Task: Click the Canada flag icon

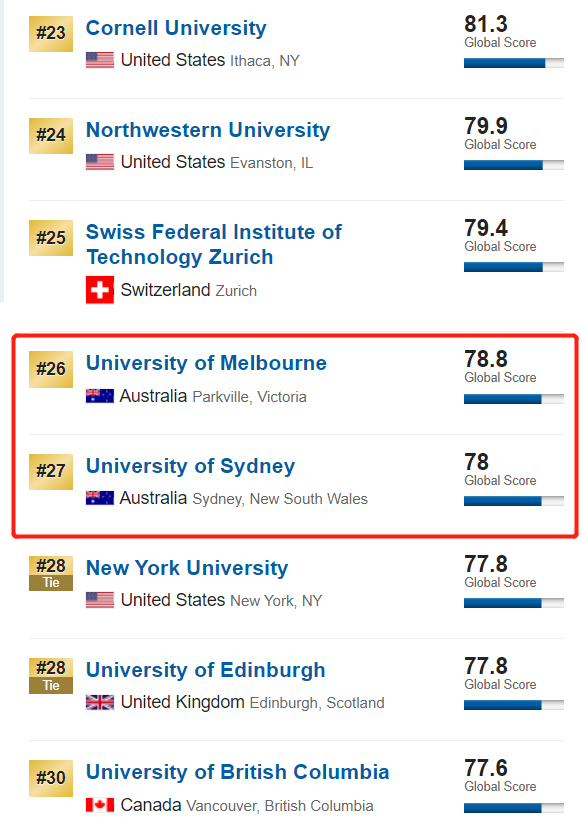Action: 100,805
